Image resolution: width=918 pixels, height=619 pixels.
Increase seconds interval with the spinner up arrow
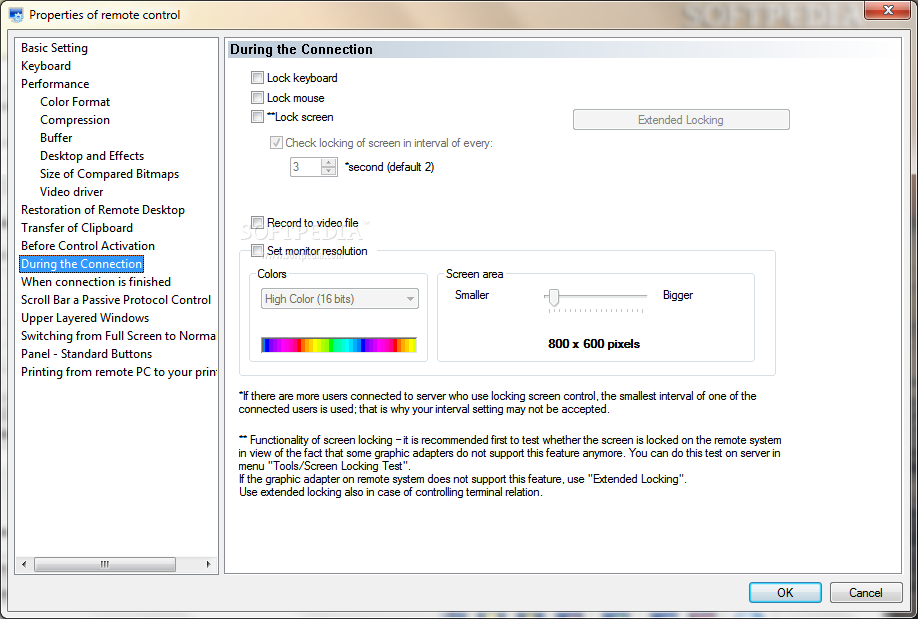click(329, 163)
